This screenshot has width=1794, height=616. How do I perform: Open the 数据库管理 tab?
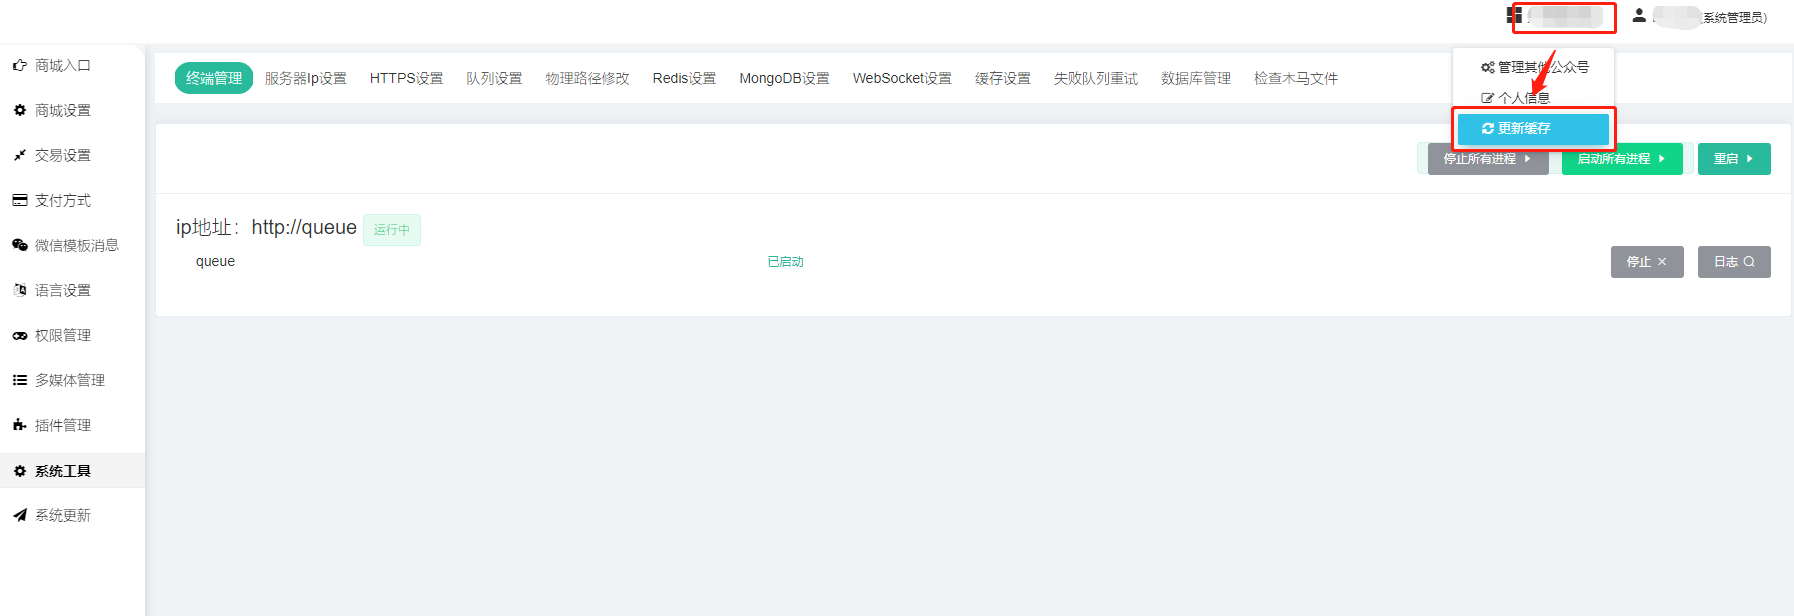click(x=1195, y=78)
